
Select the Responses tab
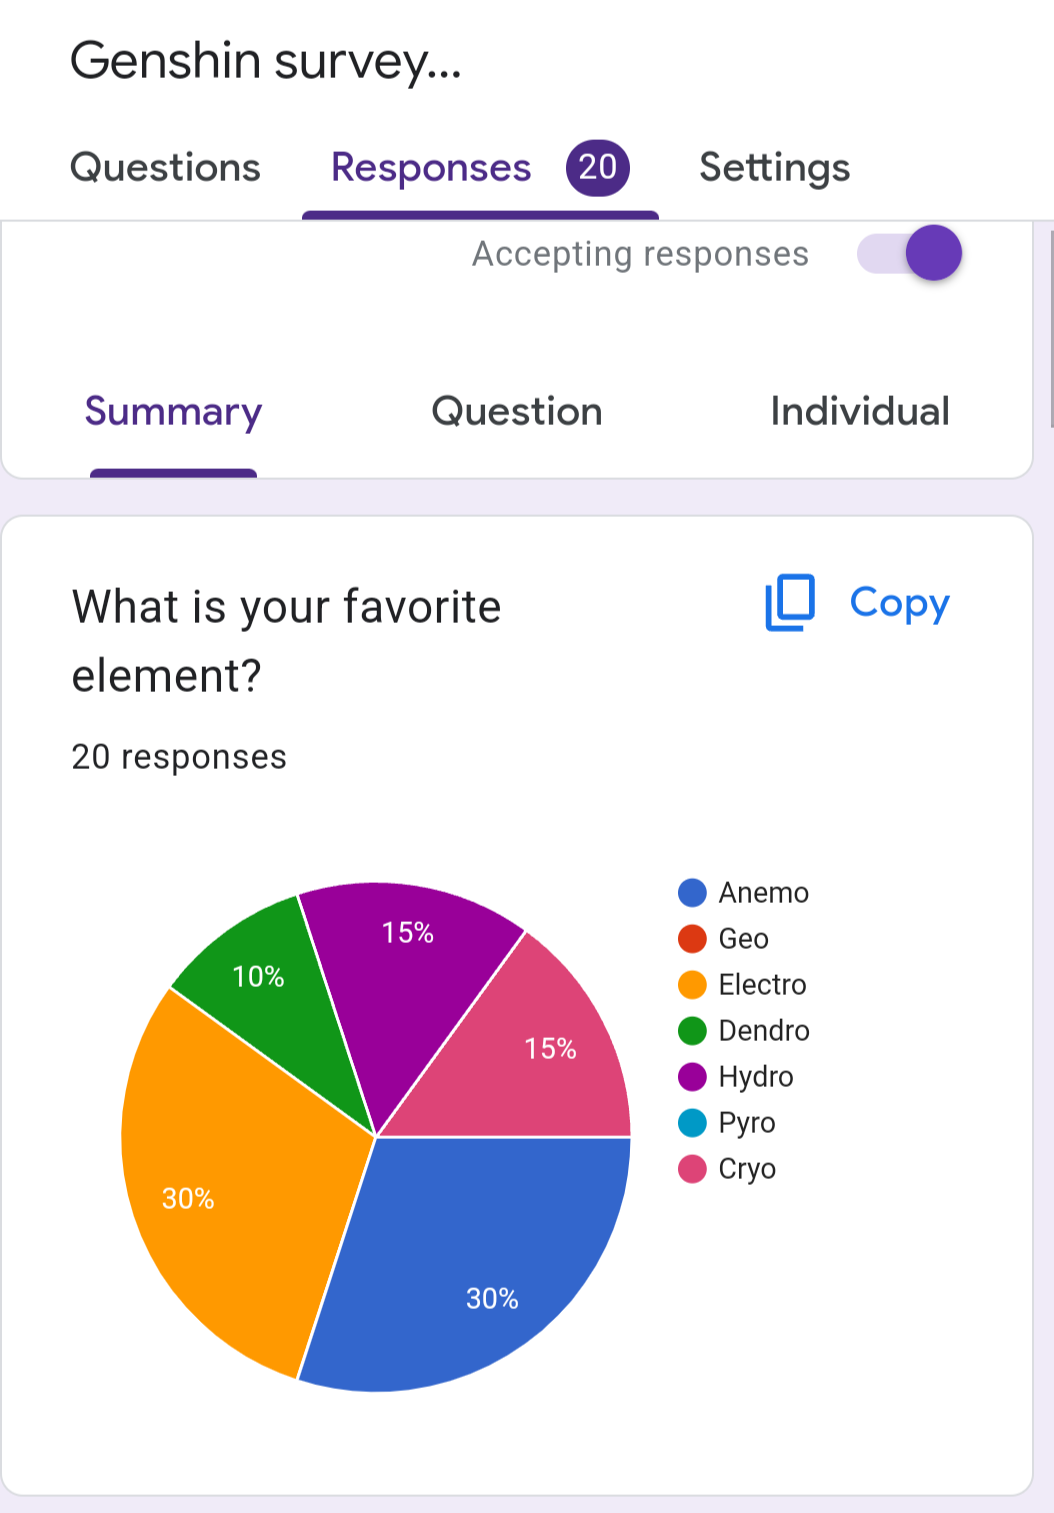click(431, 168)
